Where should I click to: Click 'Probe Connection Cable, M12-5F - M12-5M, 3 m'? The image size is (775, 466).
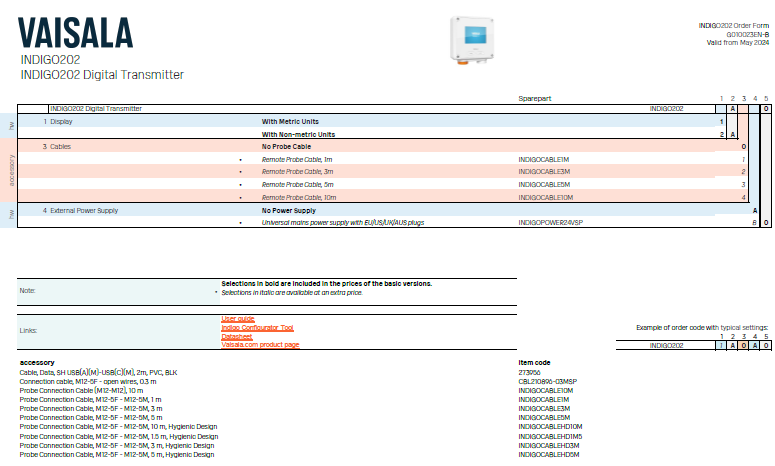(x=91, y=408)
